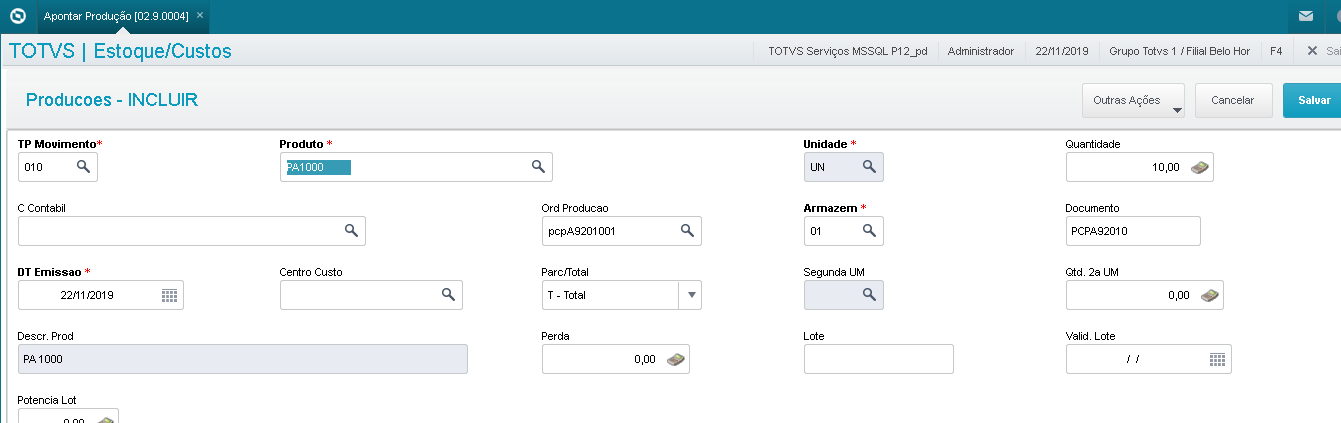Click into the C Contabil input field
Image resolution: width=1341 pixels, height=423 pixels.
click(192, 230)
